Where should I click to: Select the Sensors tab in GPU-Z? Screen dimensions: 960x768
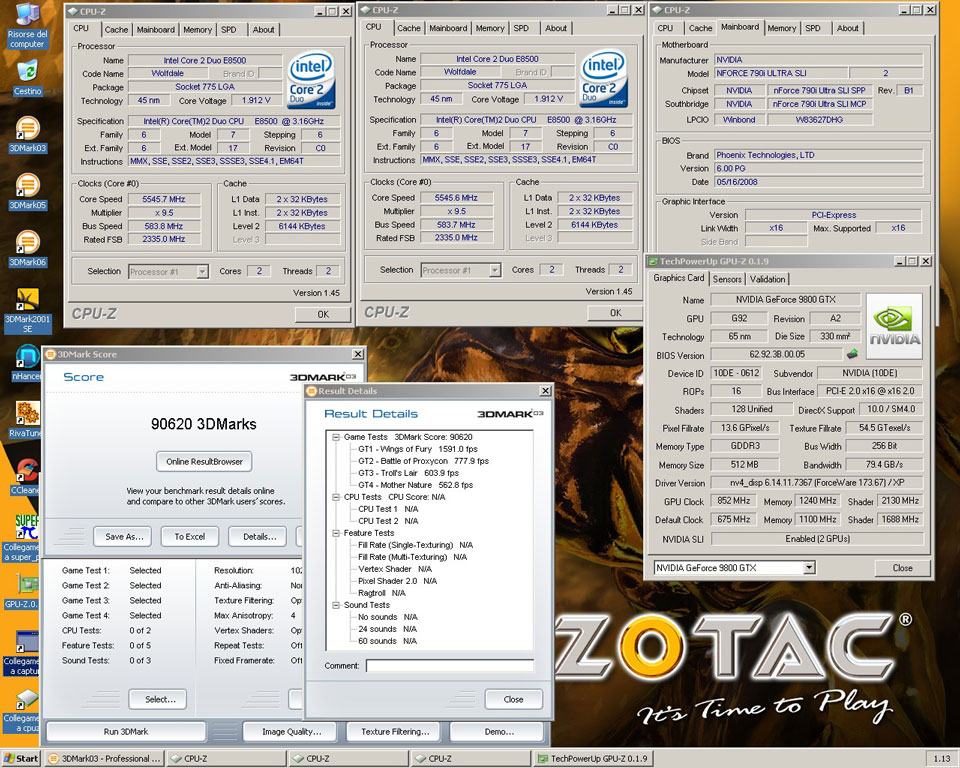[727, 279]
